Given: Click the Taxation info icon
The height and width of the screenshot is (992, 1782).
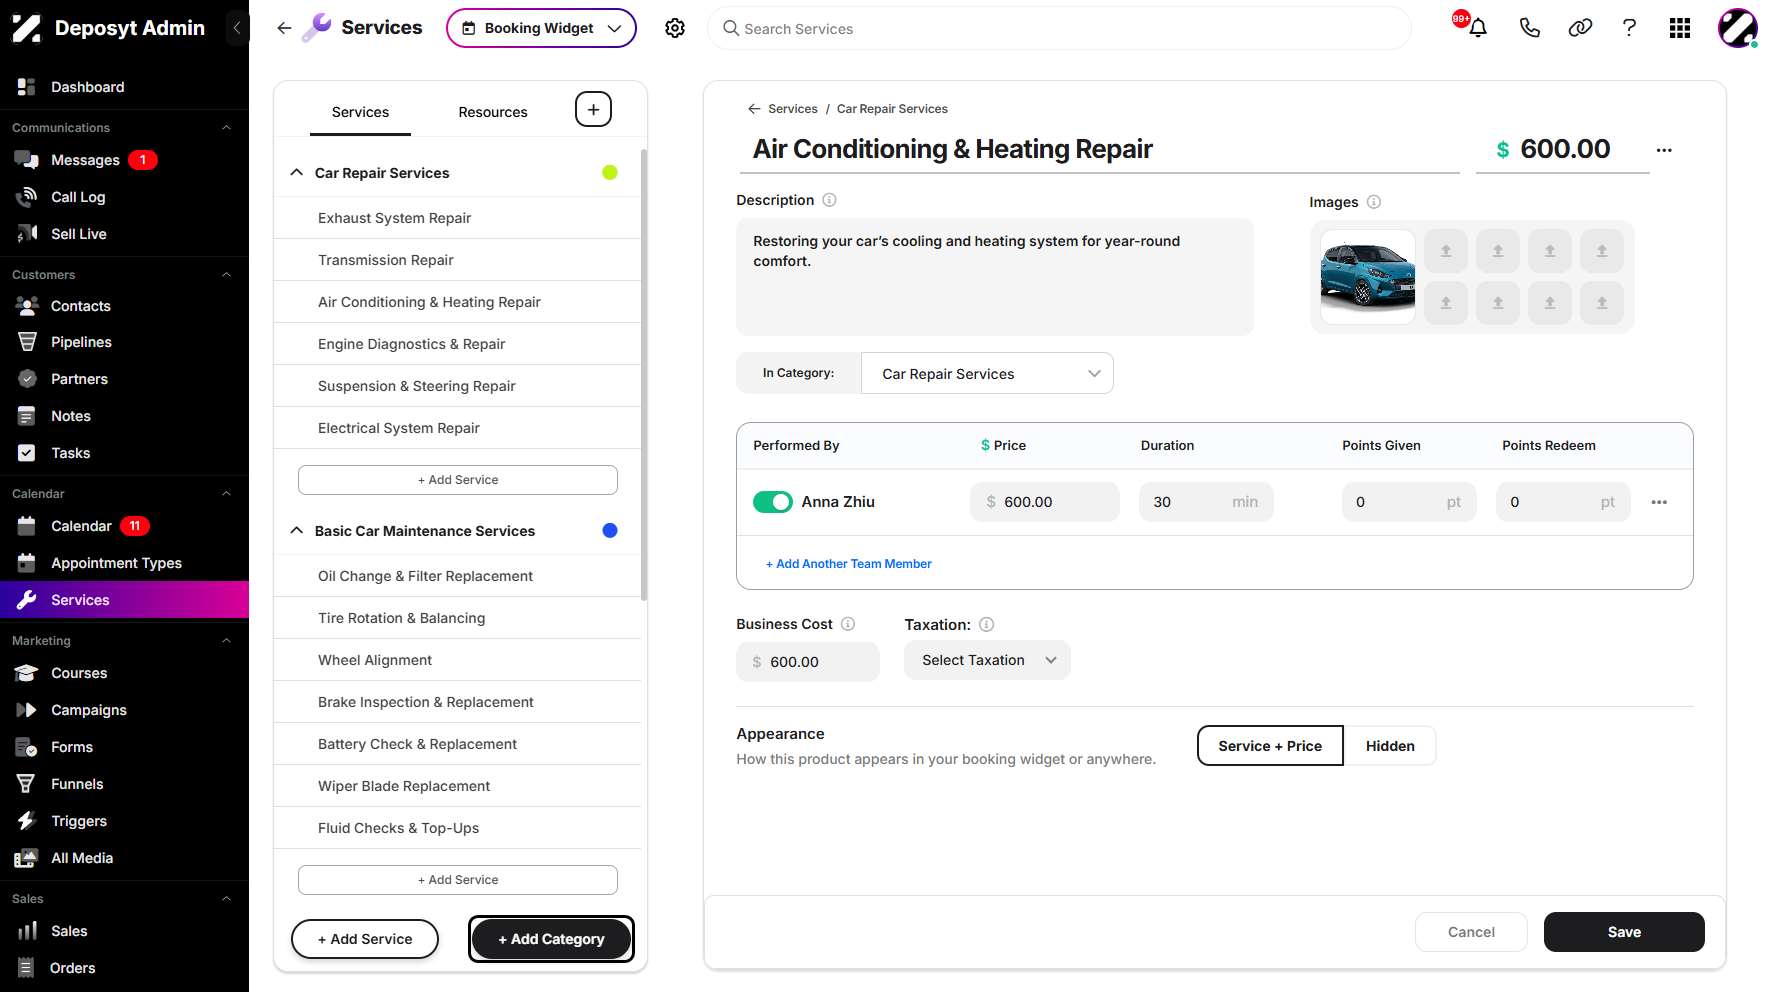Looking at the screenshot, I should click(x=986, y=625).
